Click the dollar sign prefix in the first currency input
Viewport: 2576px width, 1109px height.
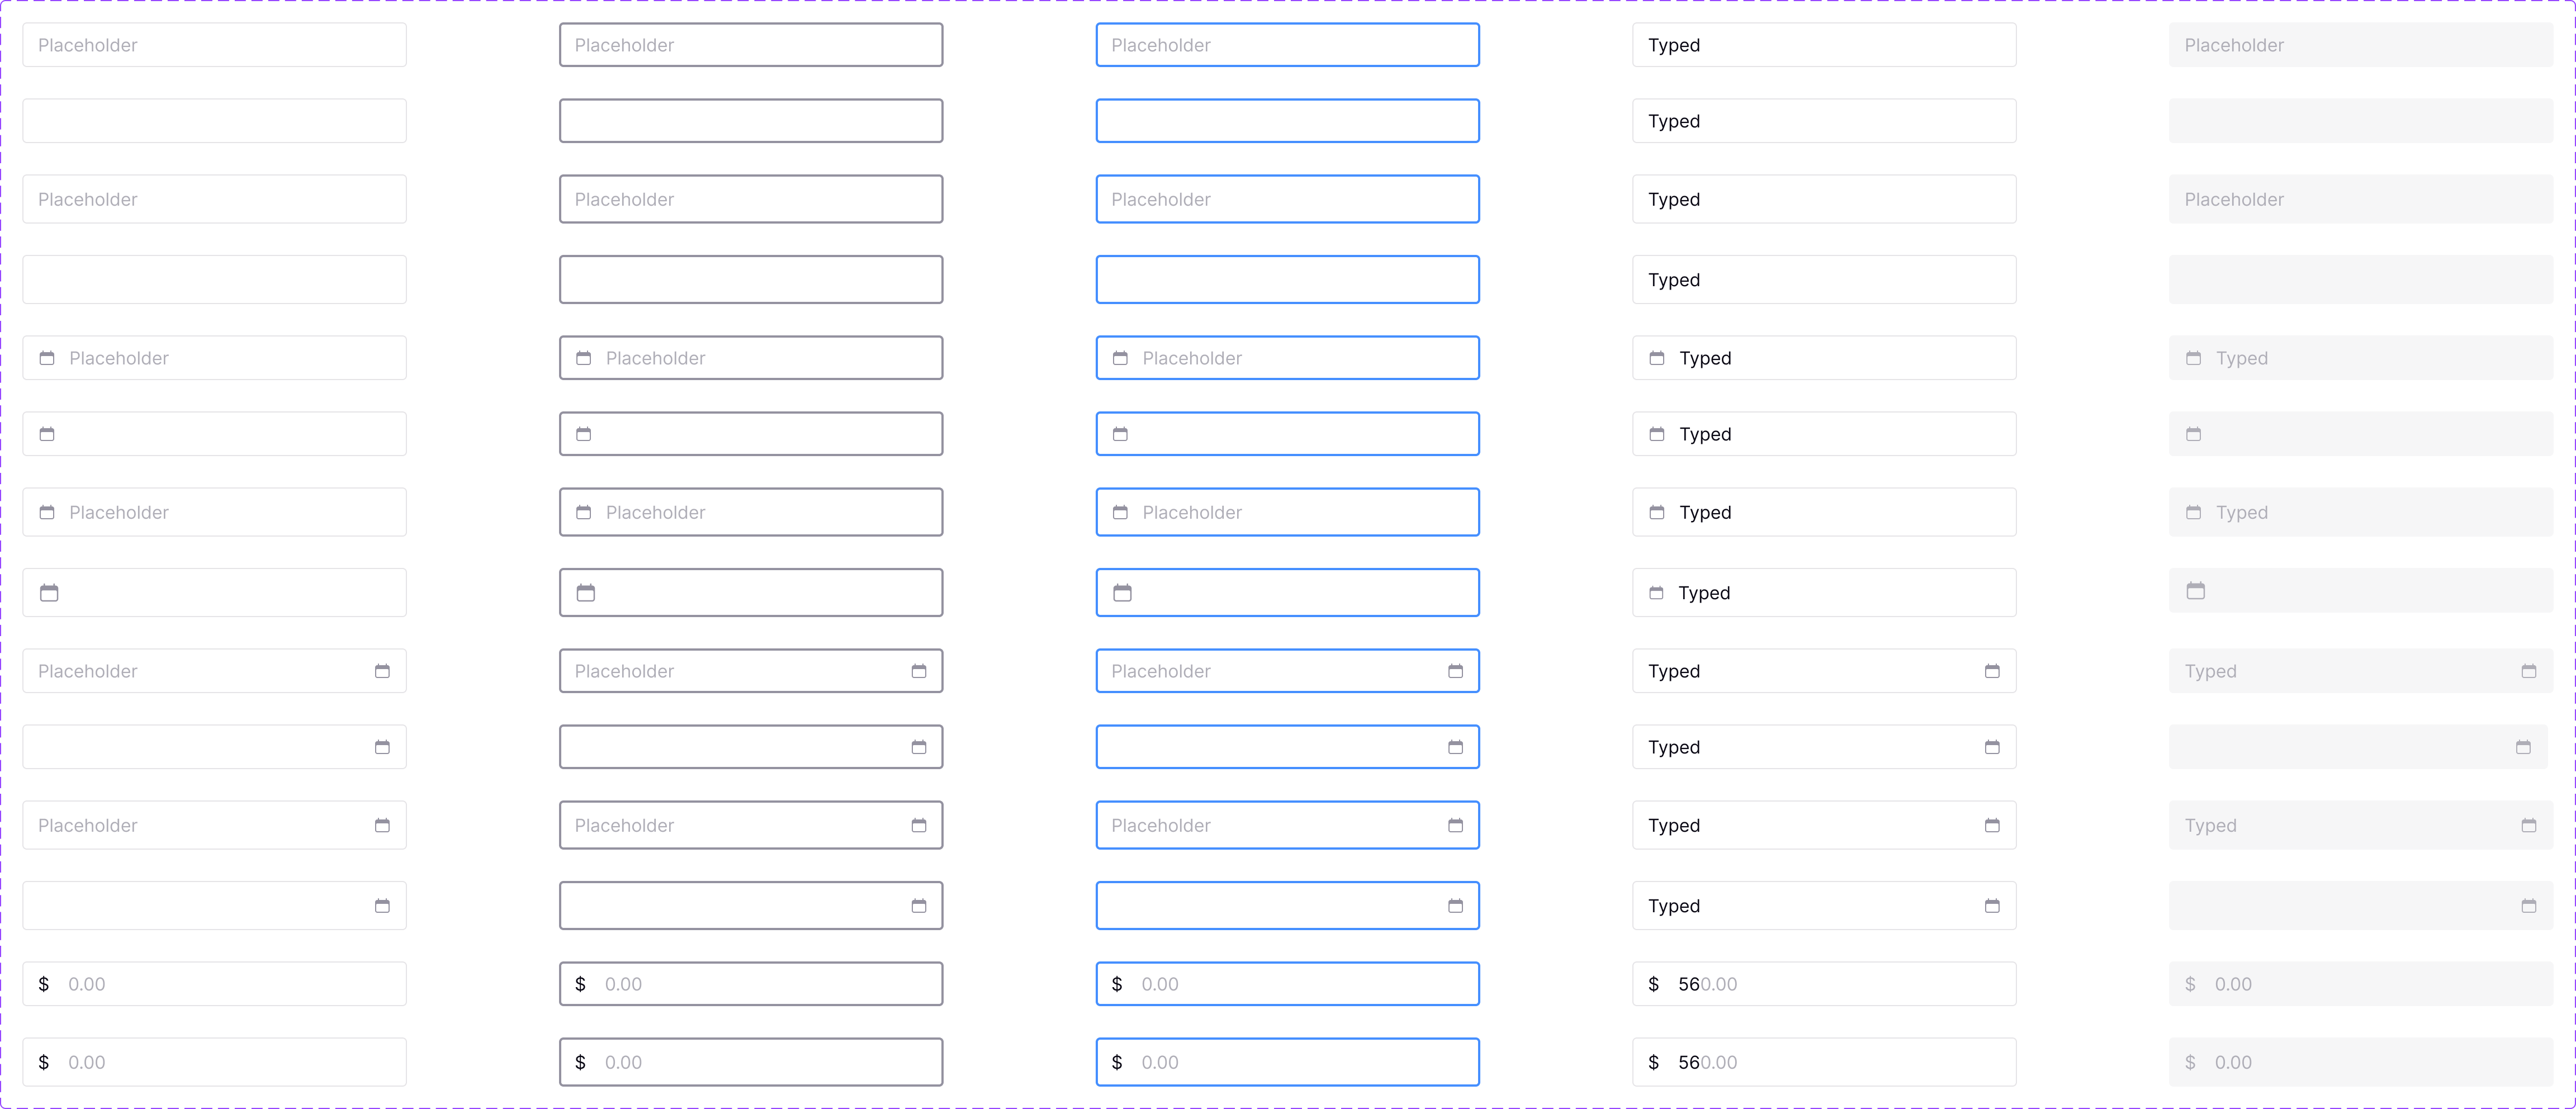[44, 983]
